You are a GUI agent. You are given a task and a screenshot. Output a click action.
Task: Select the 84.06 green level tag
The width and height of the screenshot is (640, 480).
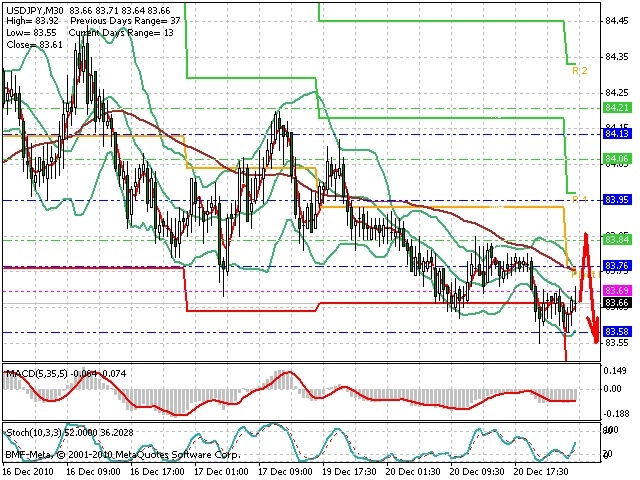tap(617, 158)
